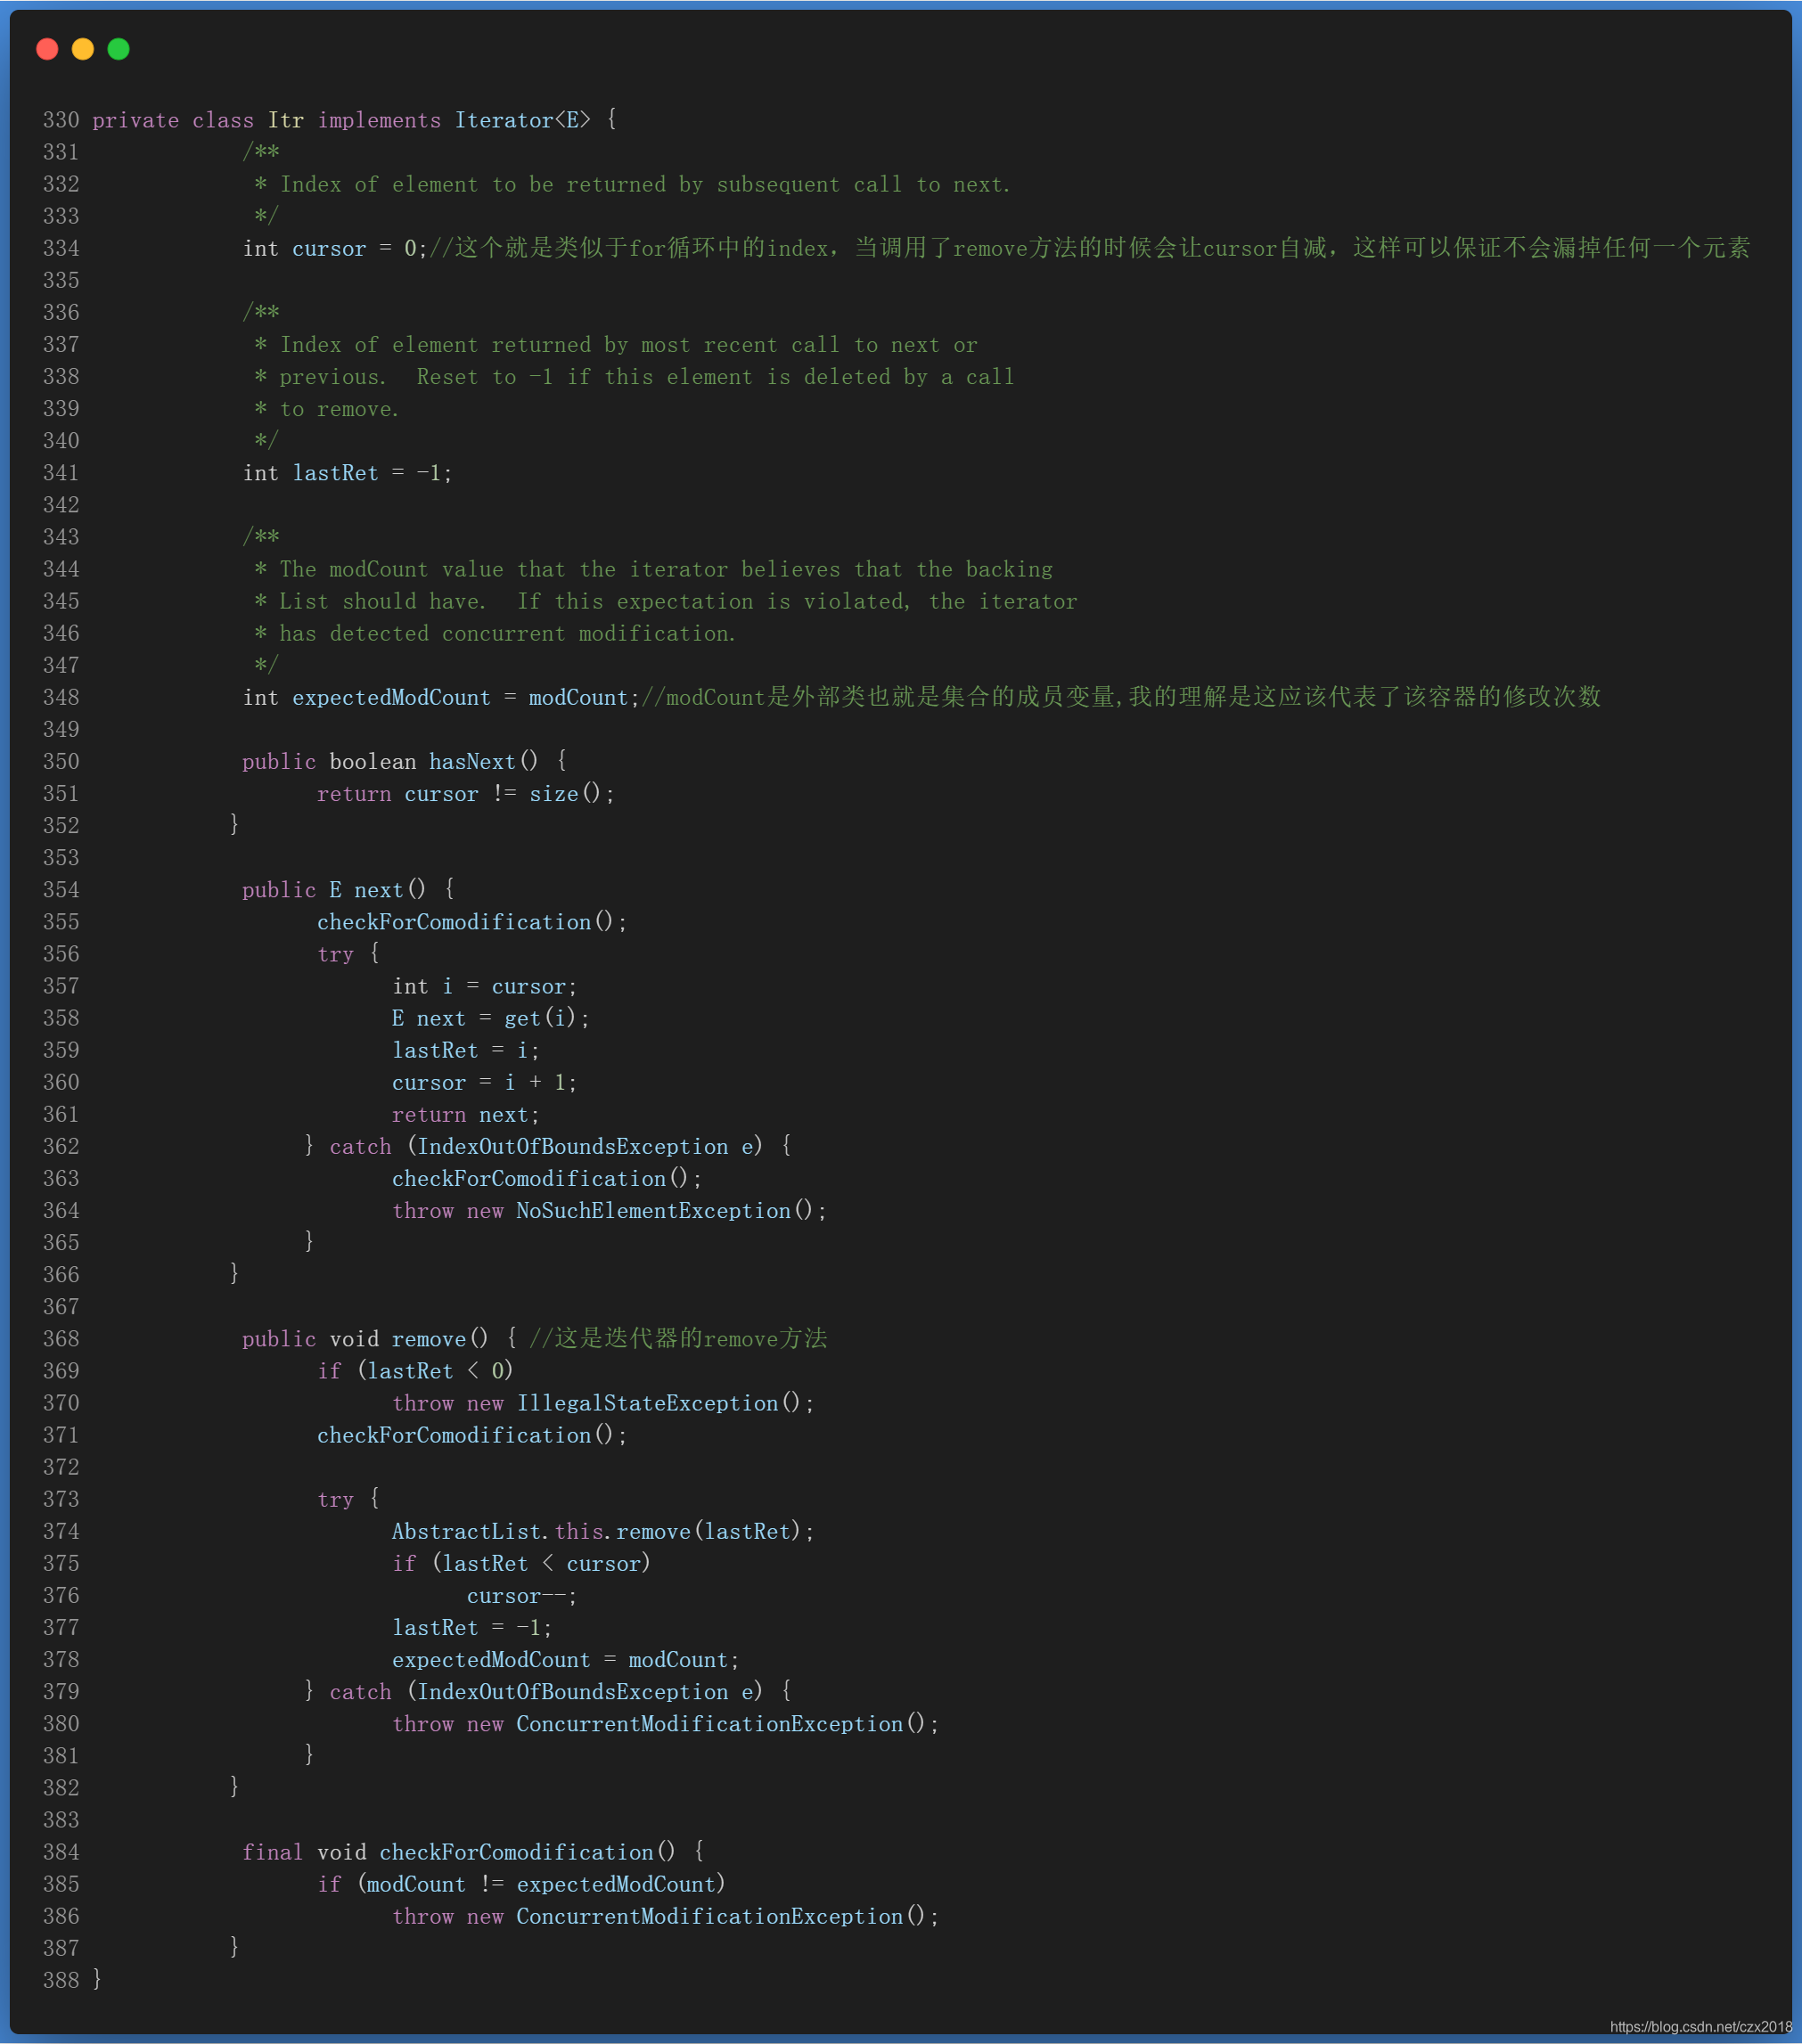The height and width of the screenshot is (2044, 1802).
Task: Click the IllegalStateException text
Action: coord(647,1404)
